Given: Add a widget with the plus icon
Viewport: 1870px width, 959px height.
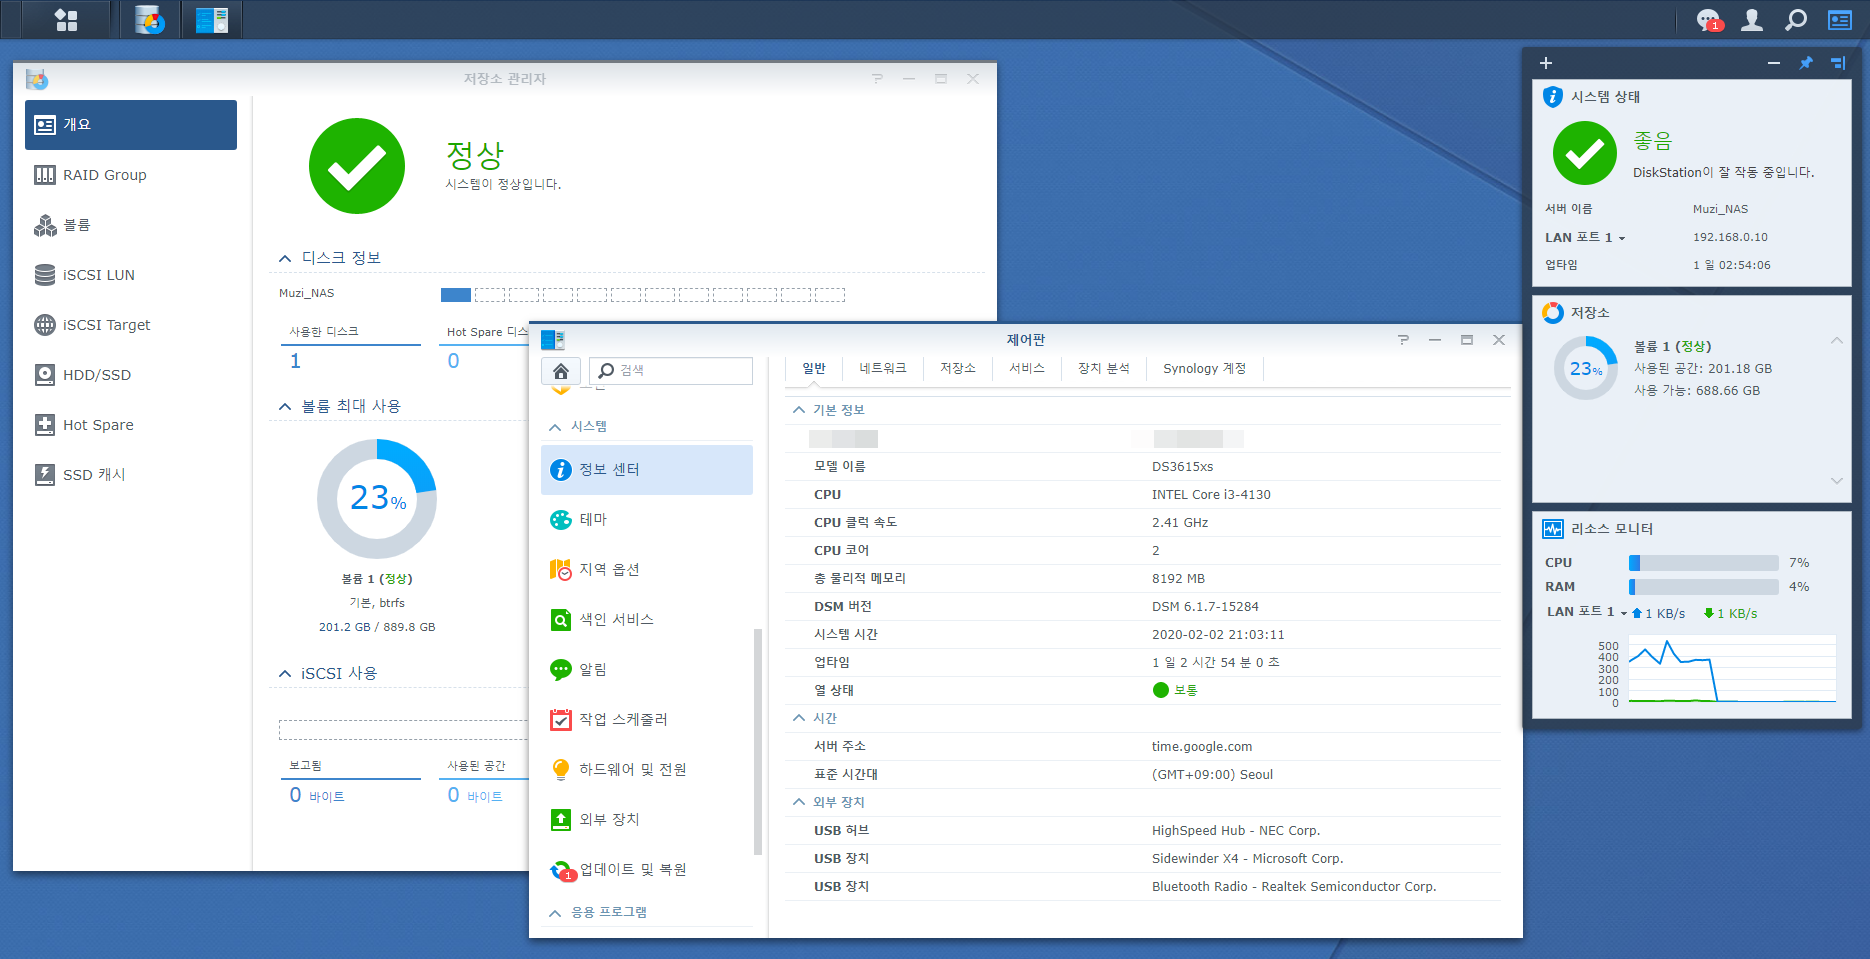Looking at the screenshot, I should pyautogui.click(x=1546, y=63).
